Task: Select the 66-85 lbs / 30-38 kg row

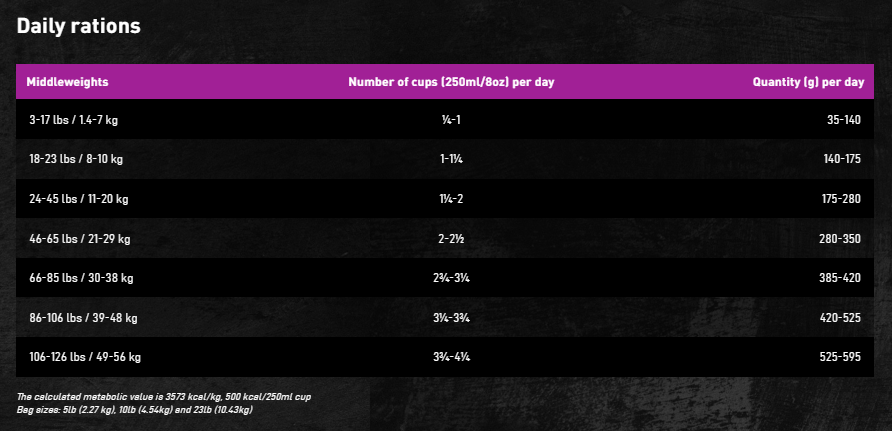Action: coord(445,278)
